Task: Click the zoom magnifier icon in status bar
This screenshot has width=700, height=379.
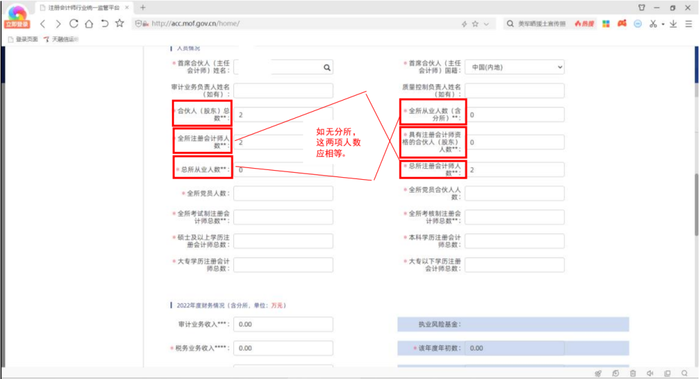Action: 684,373
